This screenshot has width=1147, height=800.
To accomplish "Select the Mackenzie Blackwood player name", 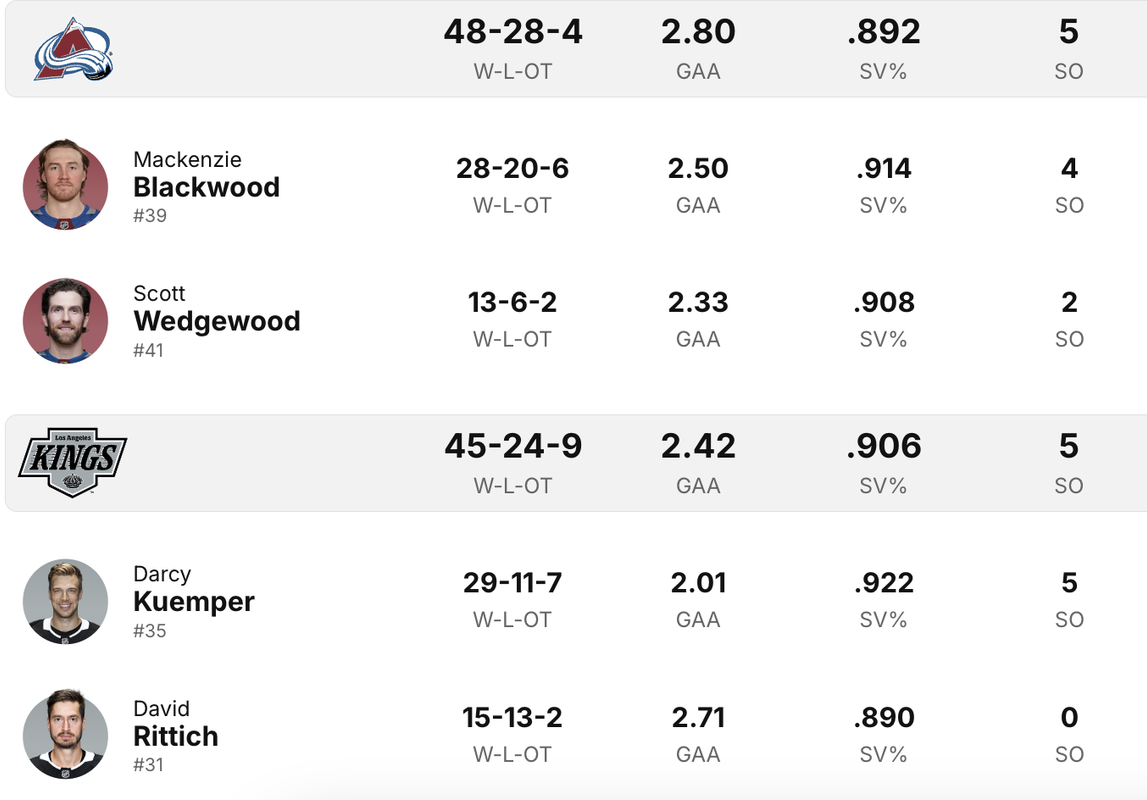I will point(206,175).
